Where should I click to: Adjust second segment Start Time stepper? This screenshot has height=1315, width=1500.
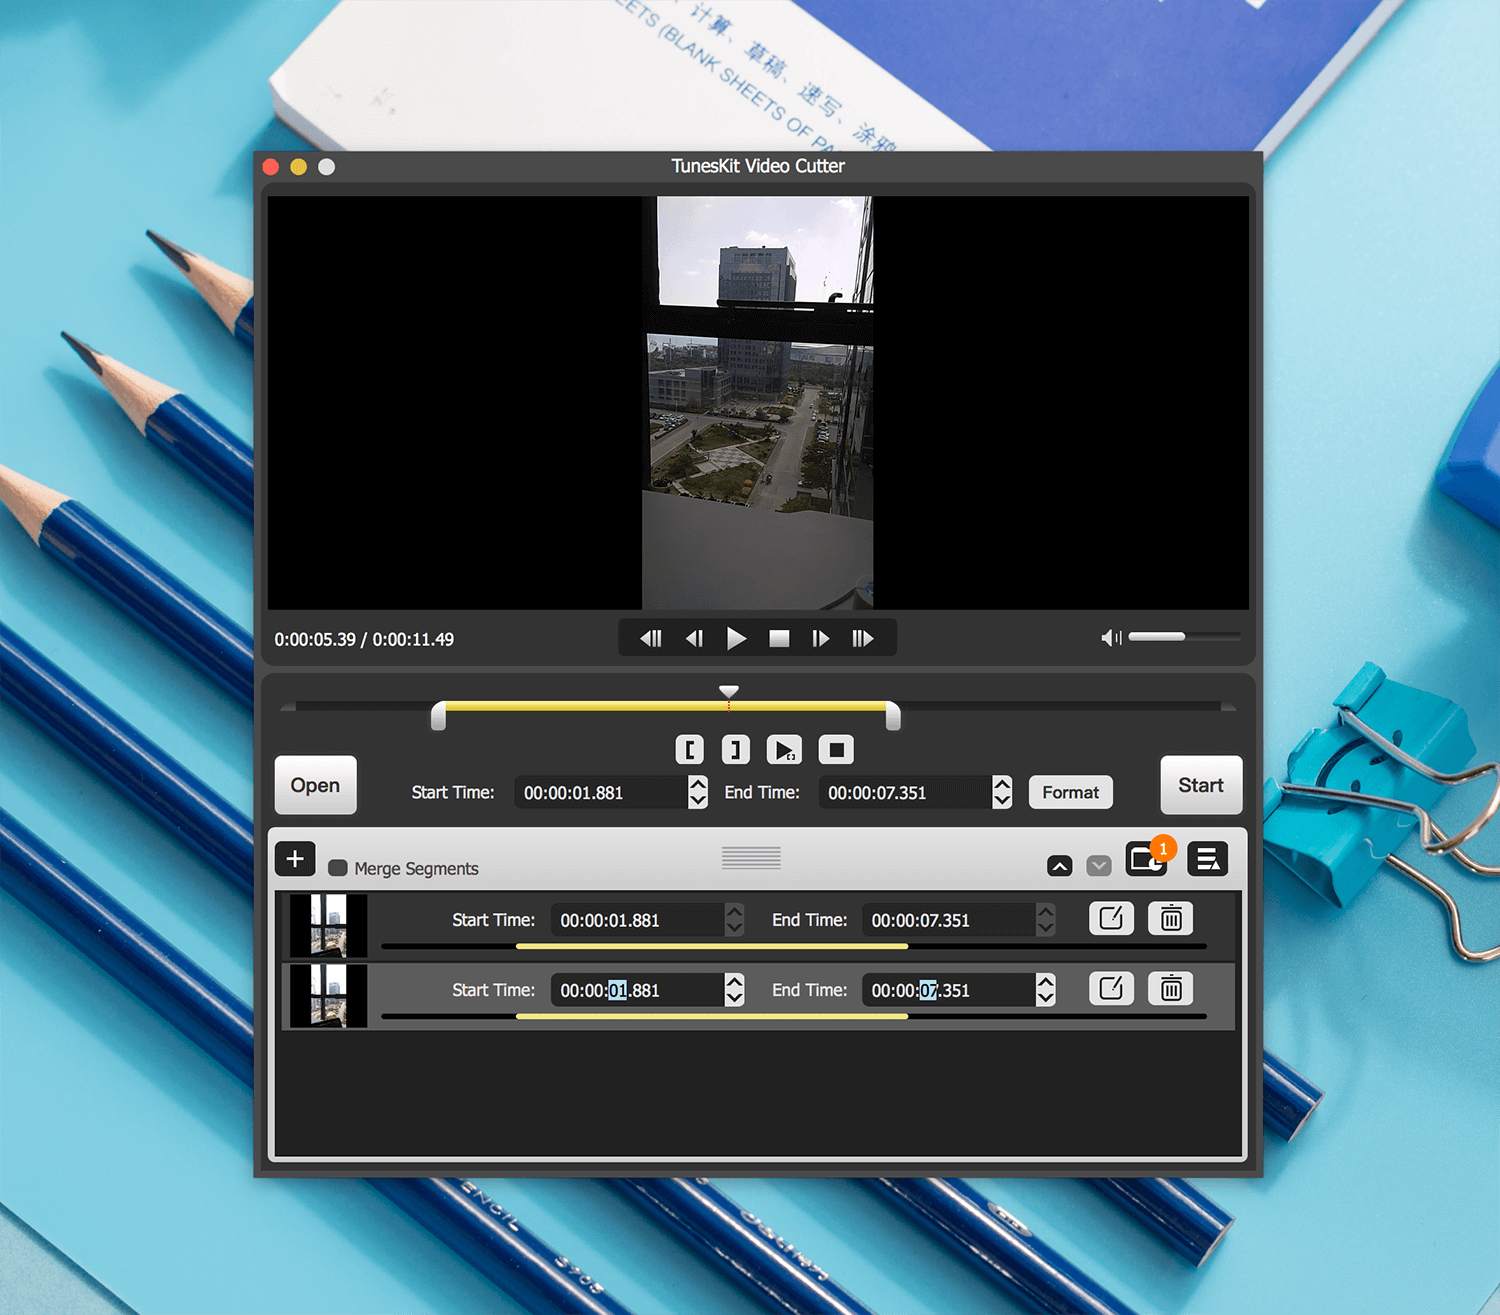(x=735, y=990)
